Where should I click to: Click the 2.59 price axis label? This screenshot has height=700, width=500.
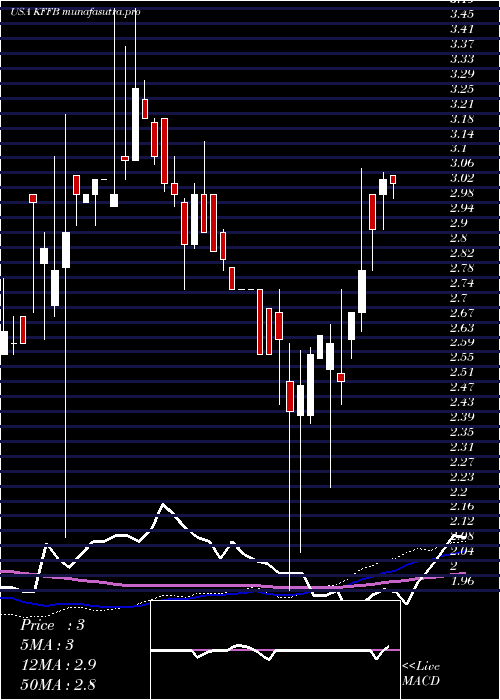[462, 342]
